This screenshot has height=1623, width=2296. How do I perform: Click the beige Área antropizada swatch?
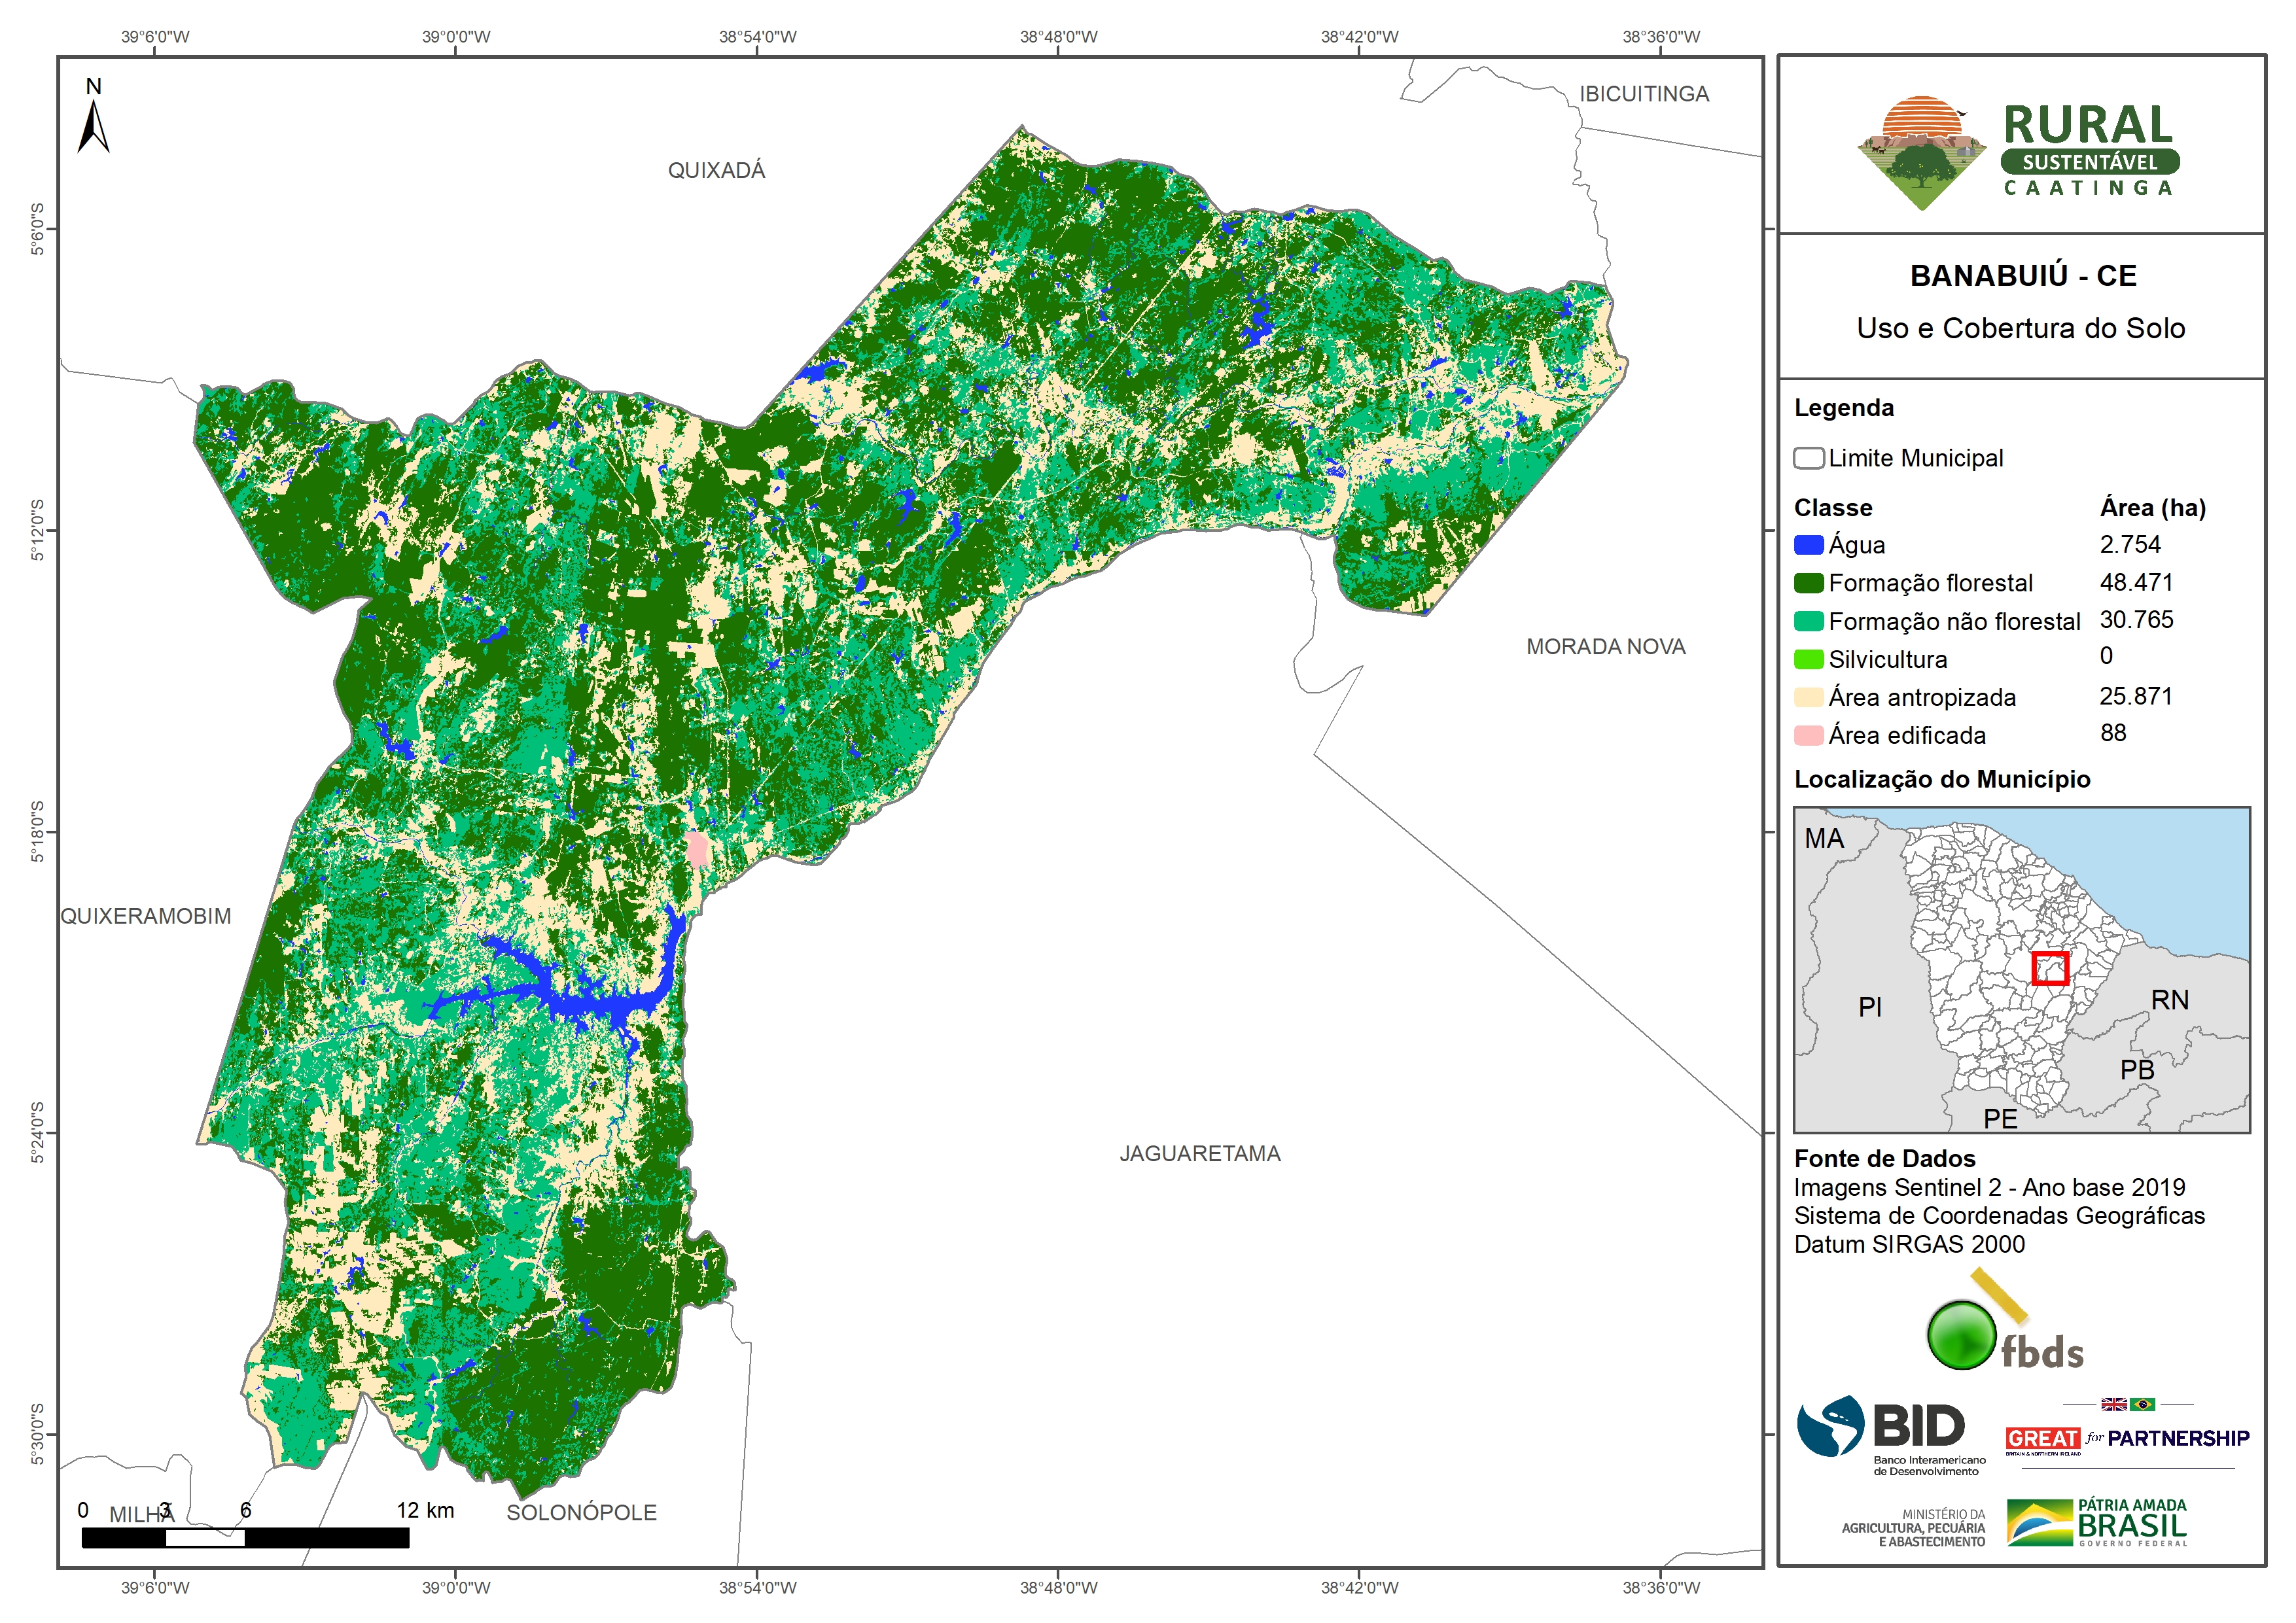coord(1808,697)
